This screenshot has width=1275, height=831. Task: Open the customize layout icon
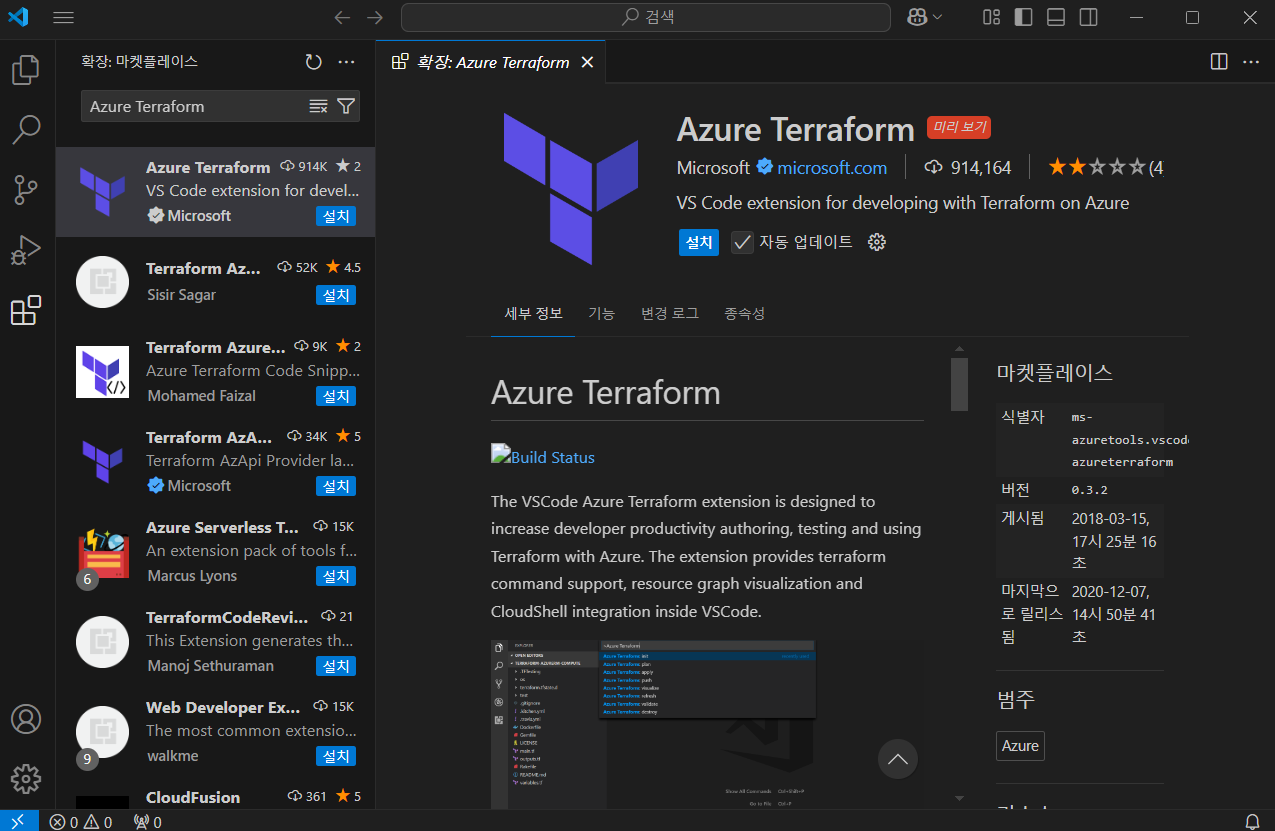click(991, 17)
